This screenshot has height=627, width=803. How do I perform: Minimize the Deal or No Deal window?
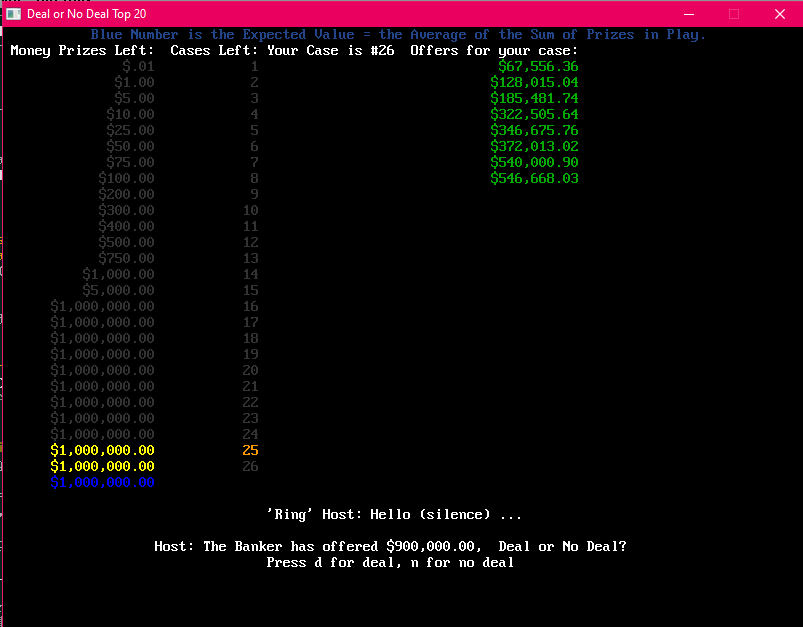coord(688,14)
